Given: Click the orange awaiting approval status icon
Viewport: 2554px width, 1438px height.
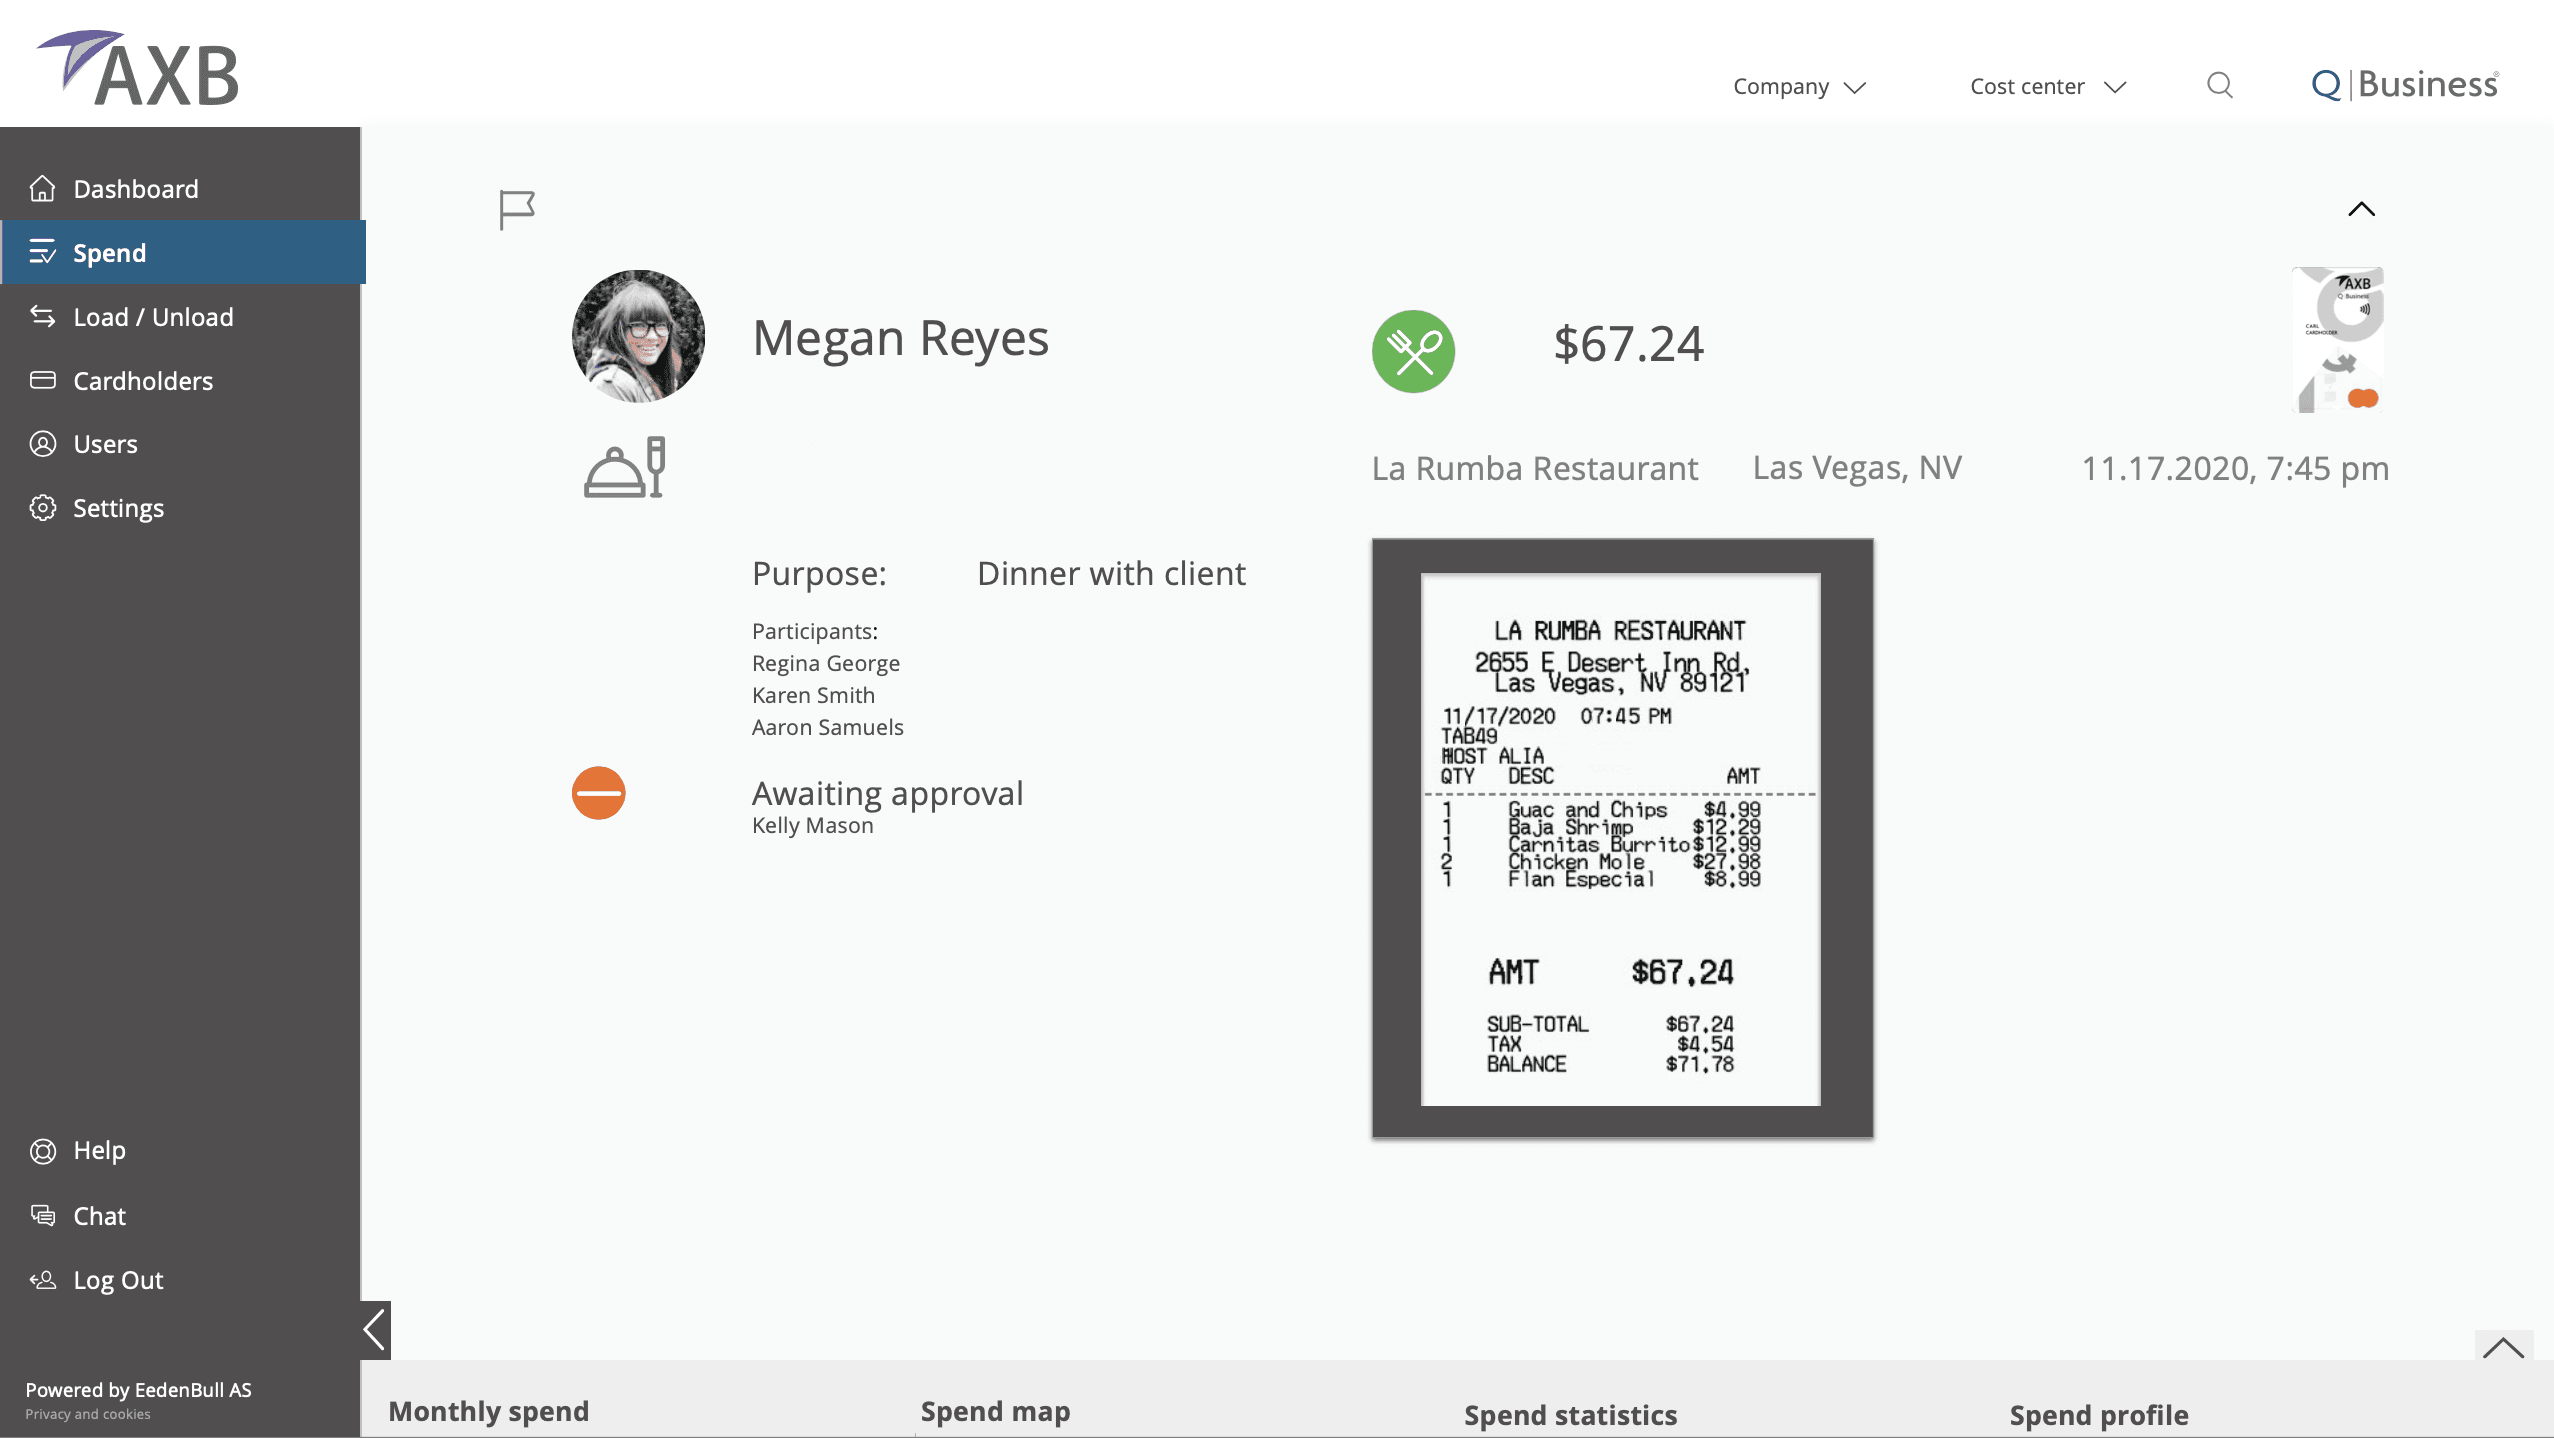Looking at the screenshot, I should point(598,793).
